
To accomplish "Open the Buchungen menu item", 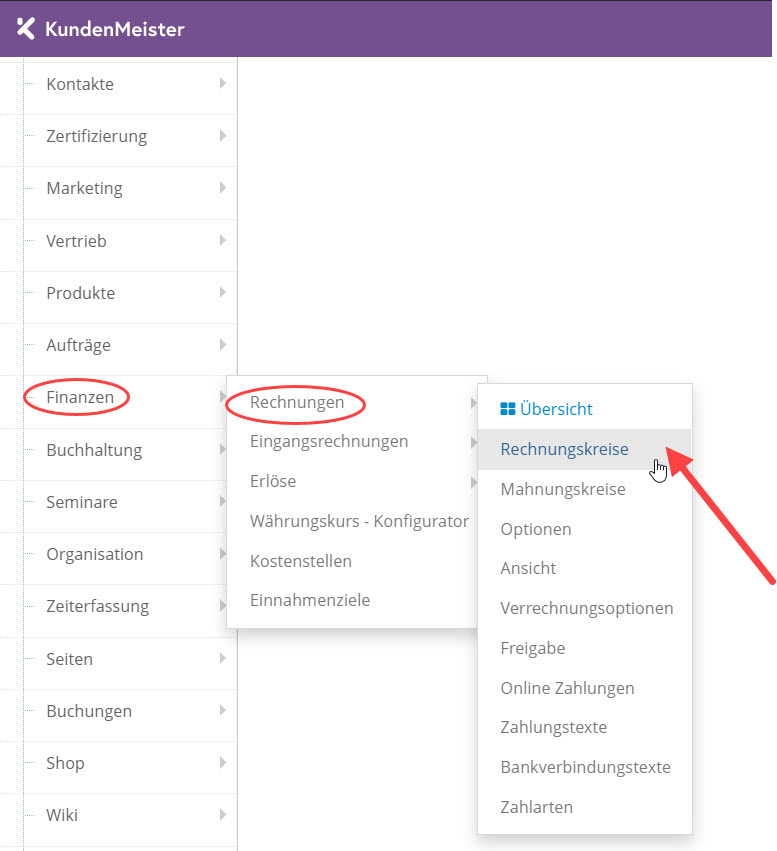I will [x=89, y=711].
